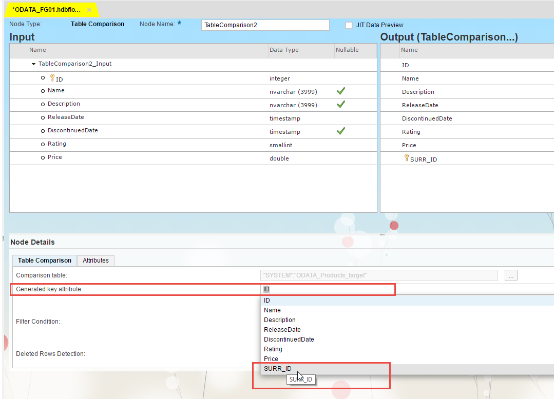Click key icon next to output SURR_ID
The height and width of the screenshot is (399, 554).
(406, 158)
